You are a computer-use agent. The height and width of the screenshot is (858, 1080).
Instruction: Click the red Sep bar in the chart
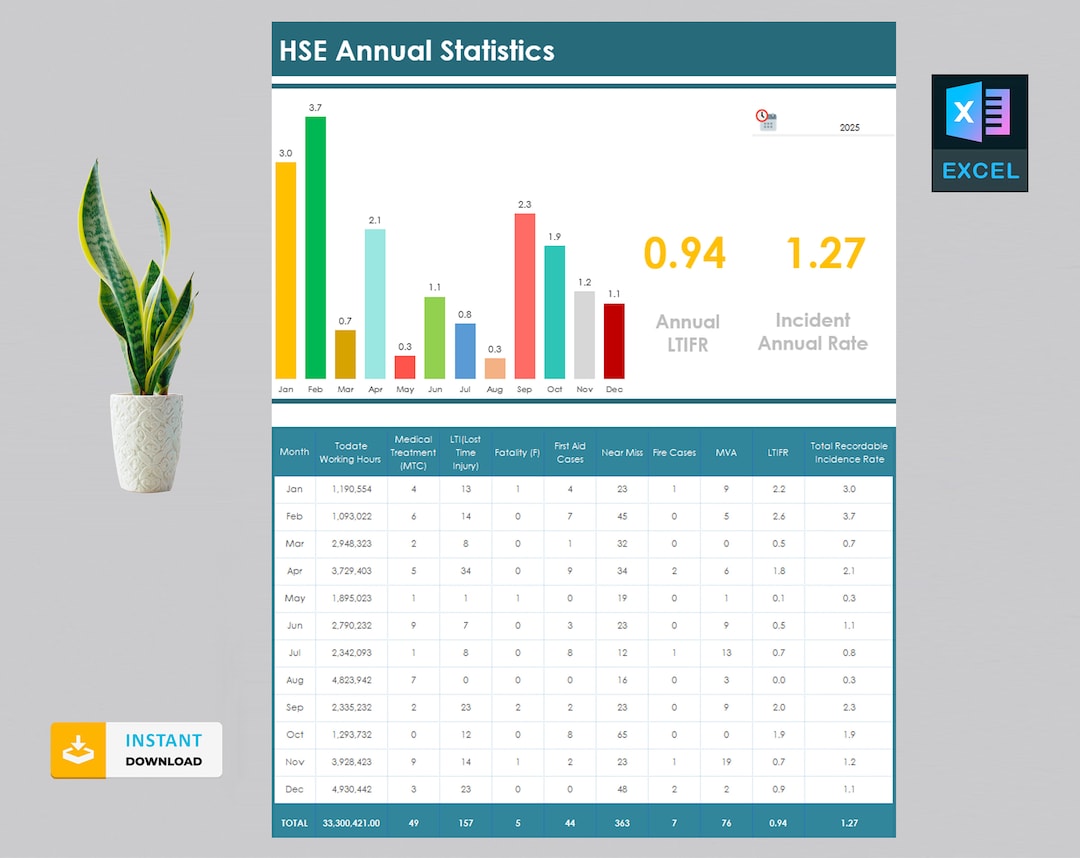[x=524, y=295]
